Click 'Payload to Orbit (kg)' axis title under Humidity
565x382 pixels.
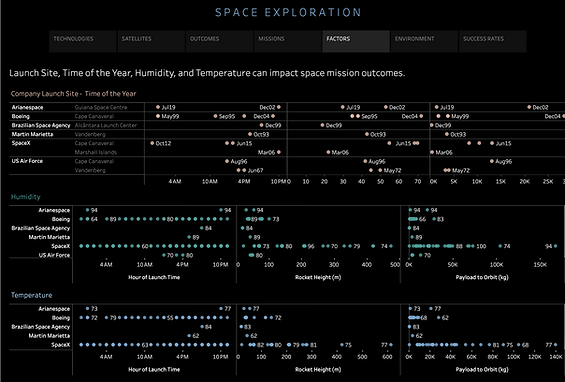[482, 277]
